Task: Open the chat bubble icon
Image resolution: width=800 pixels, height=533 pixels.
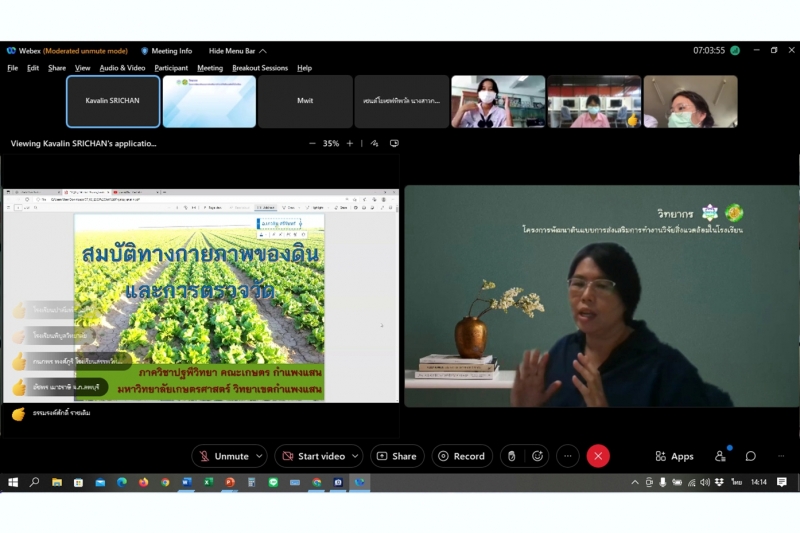Action: (x=751, y=456)
